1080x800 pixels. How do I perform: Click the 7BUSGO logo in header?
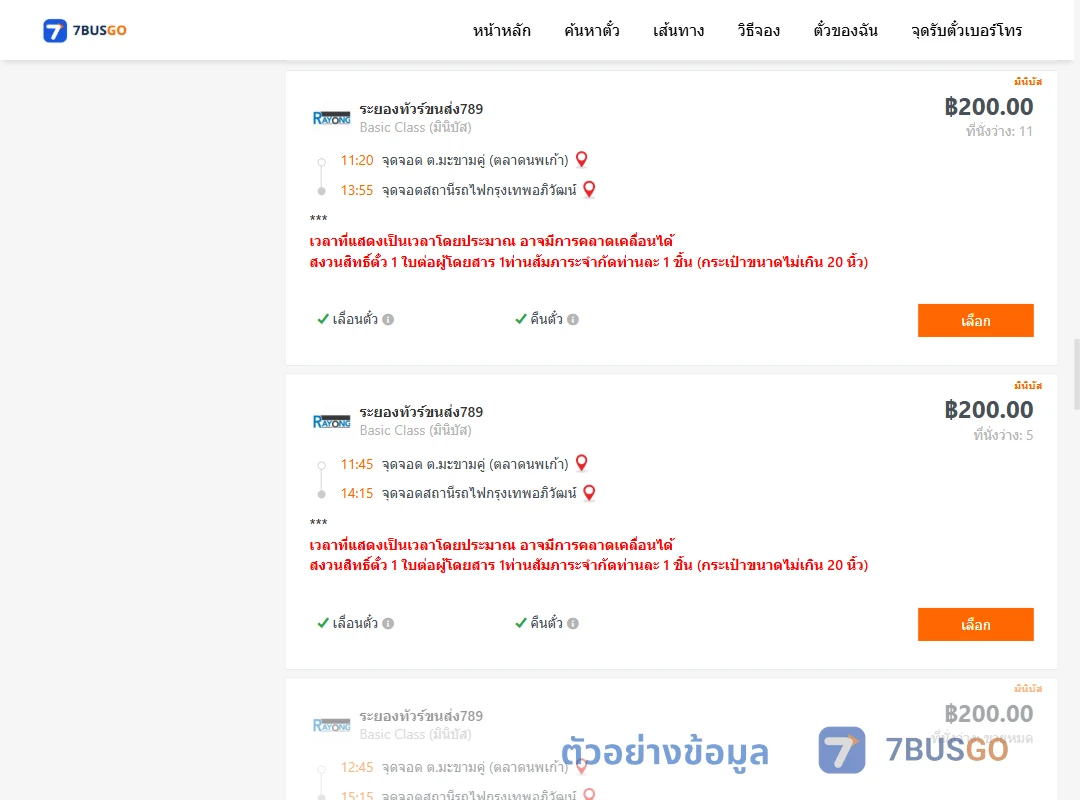pyautogui.click(x=85, y=30)
